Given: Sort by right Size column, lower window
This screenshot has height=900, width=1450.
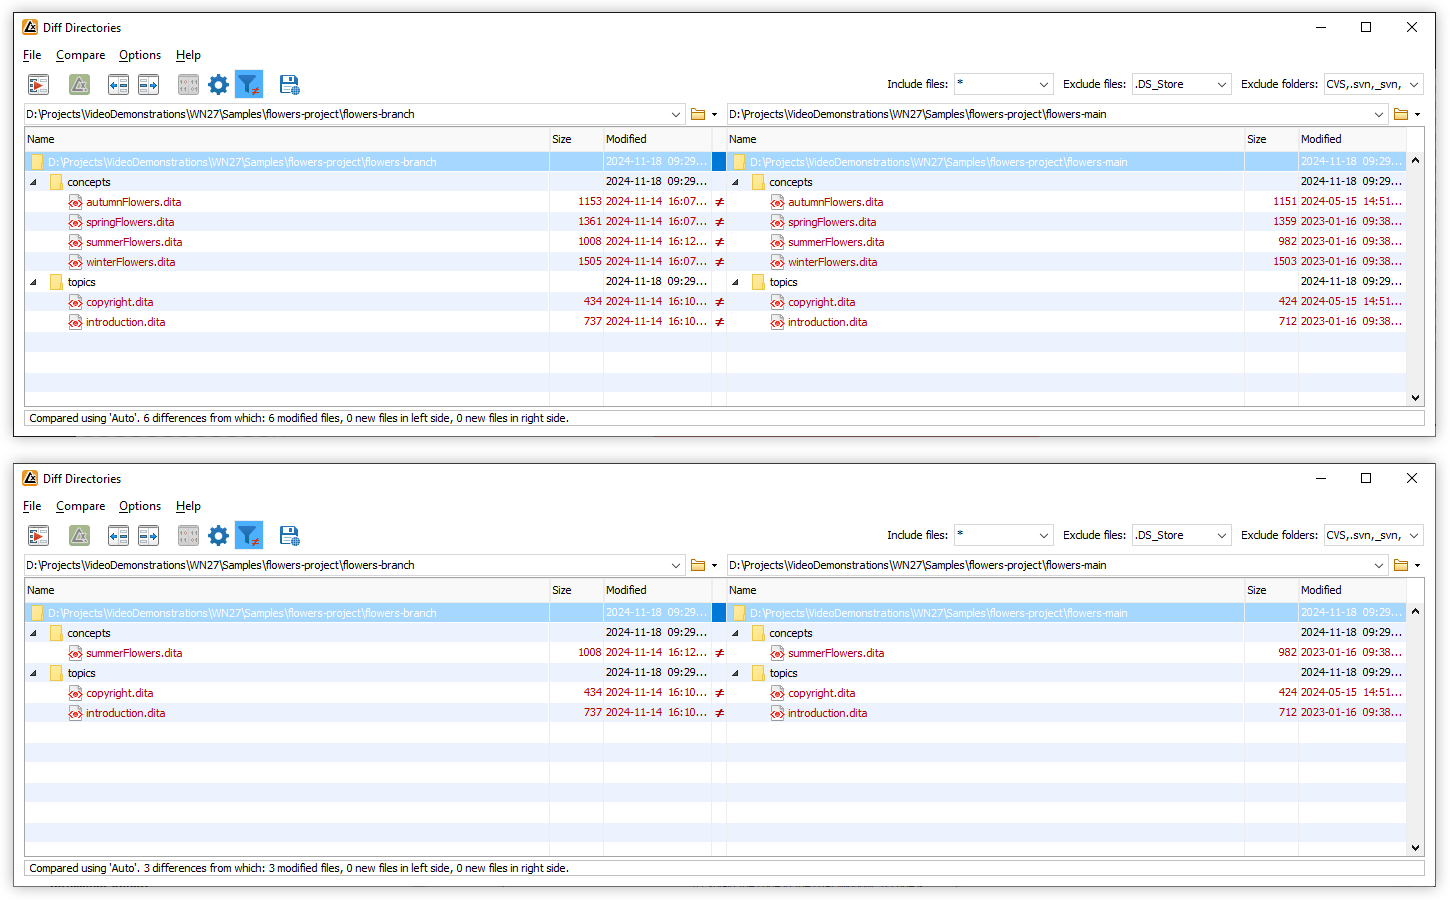Looking at the screenshot, I should tap(1271, 590).
